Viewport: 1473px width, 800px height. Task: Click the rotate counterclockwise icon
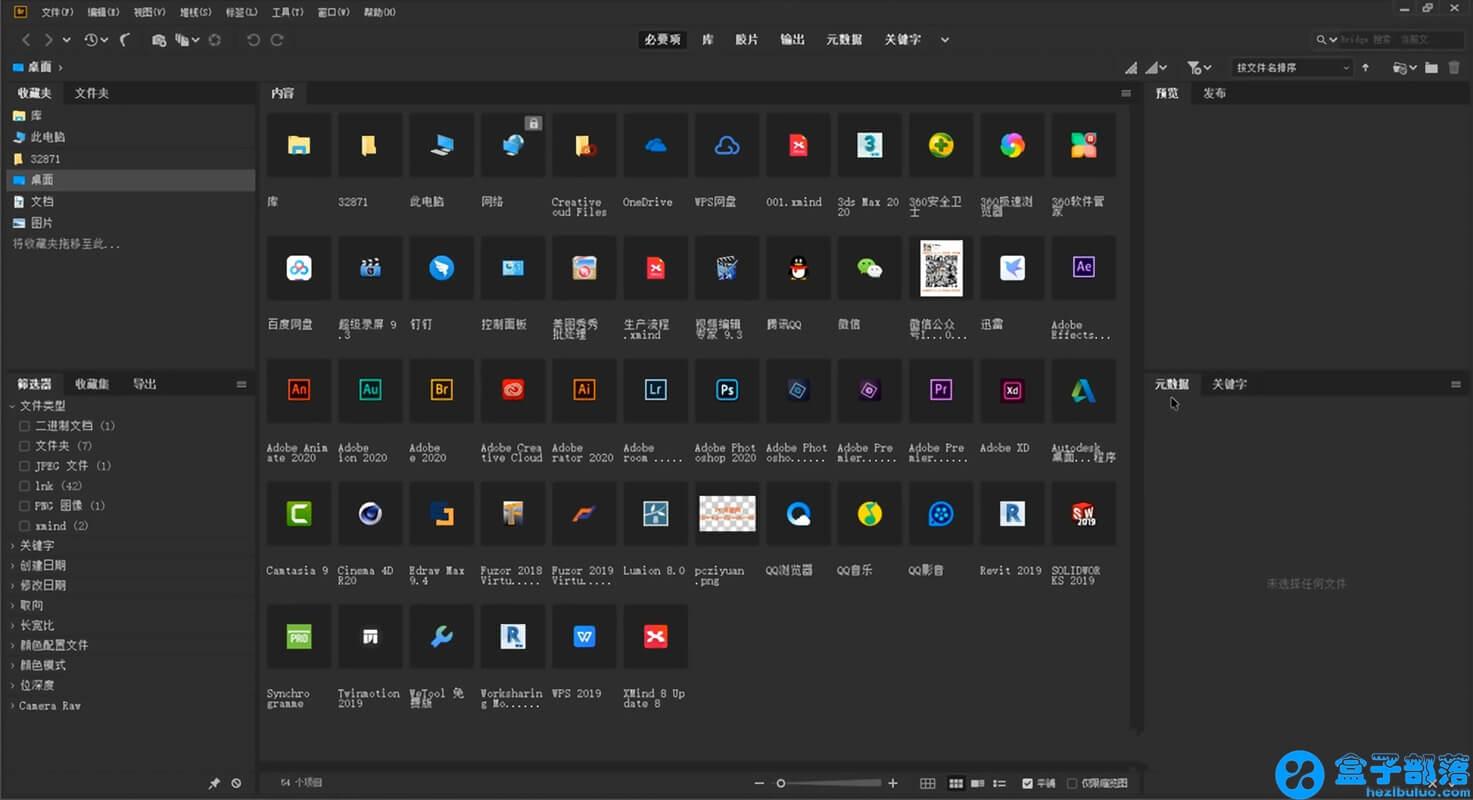pyautogui.click(x=253, y=40)
